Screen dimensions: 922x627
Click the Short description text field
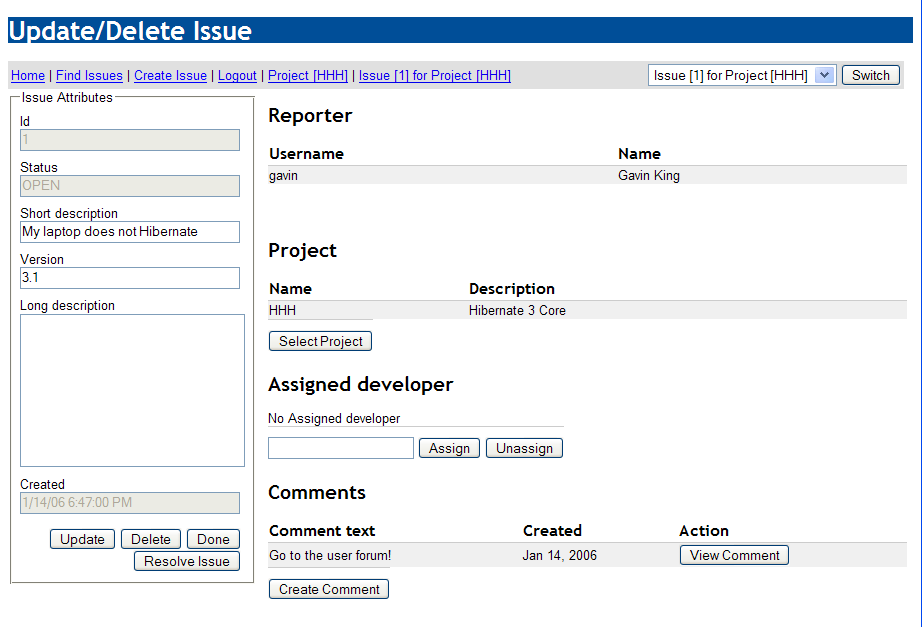(130, 232)
